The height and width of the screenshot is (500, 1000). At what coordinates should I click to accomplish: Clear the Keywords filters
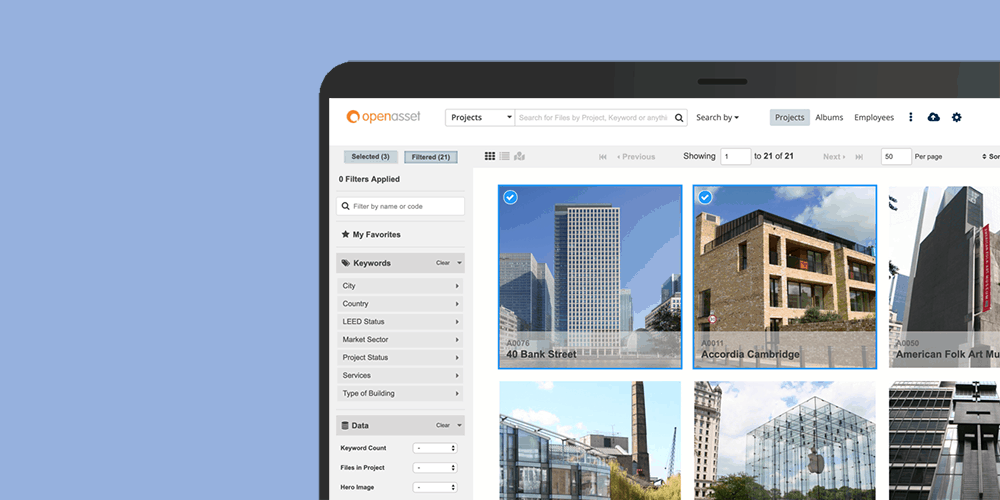pyautogui.click(x=443, y=263)
